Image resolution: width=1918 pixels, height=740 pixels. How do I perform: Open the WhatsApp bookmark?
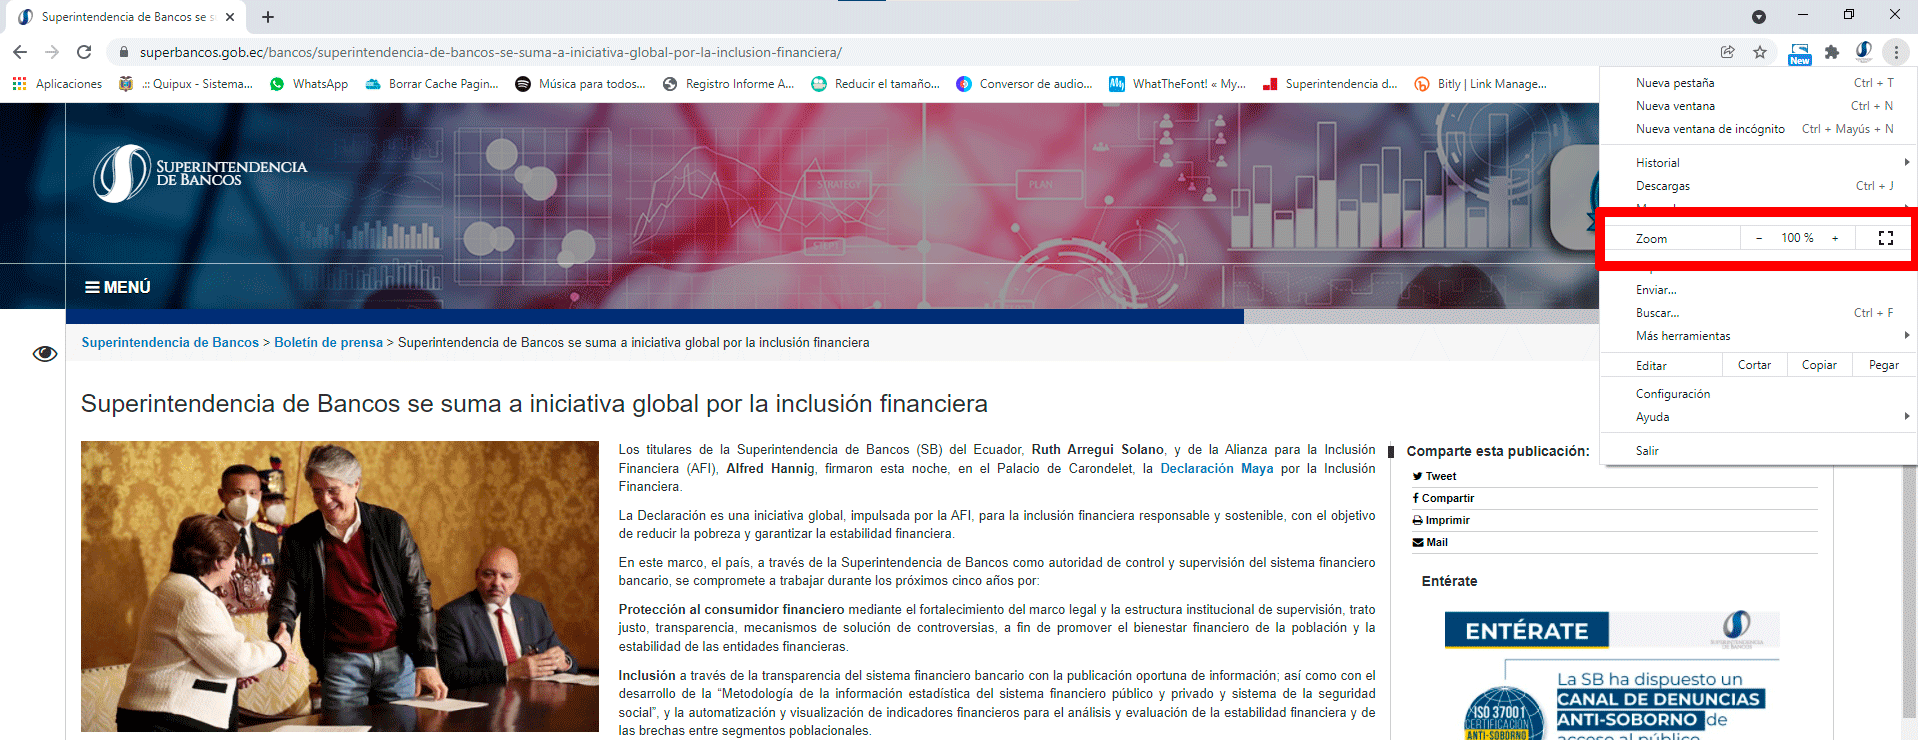pos(309,84)
